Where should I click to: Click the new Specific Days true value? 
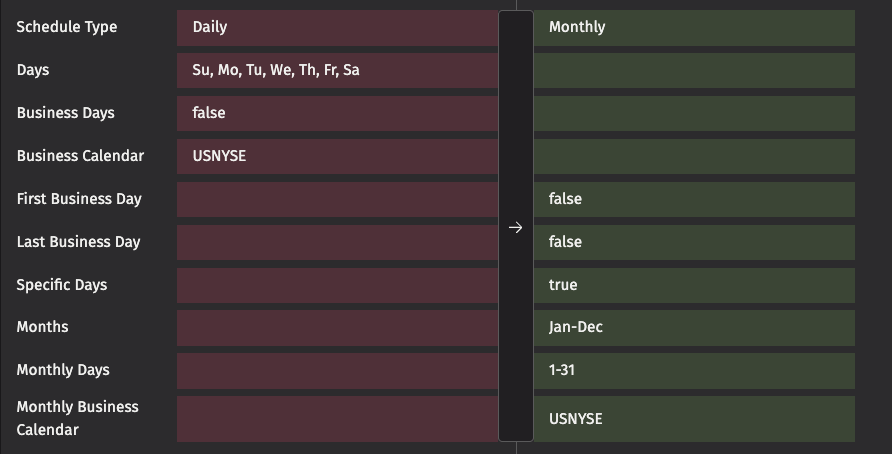point(563,285)
